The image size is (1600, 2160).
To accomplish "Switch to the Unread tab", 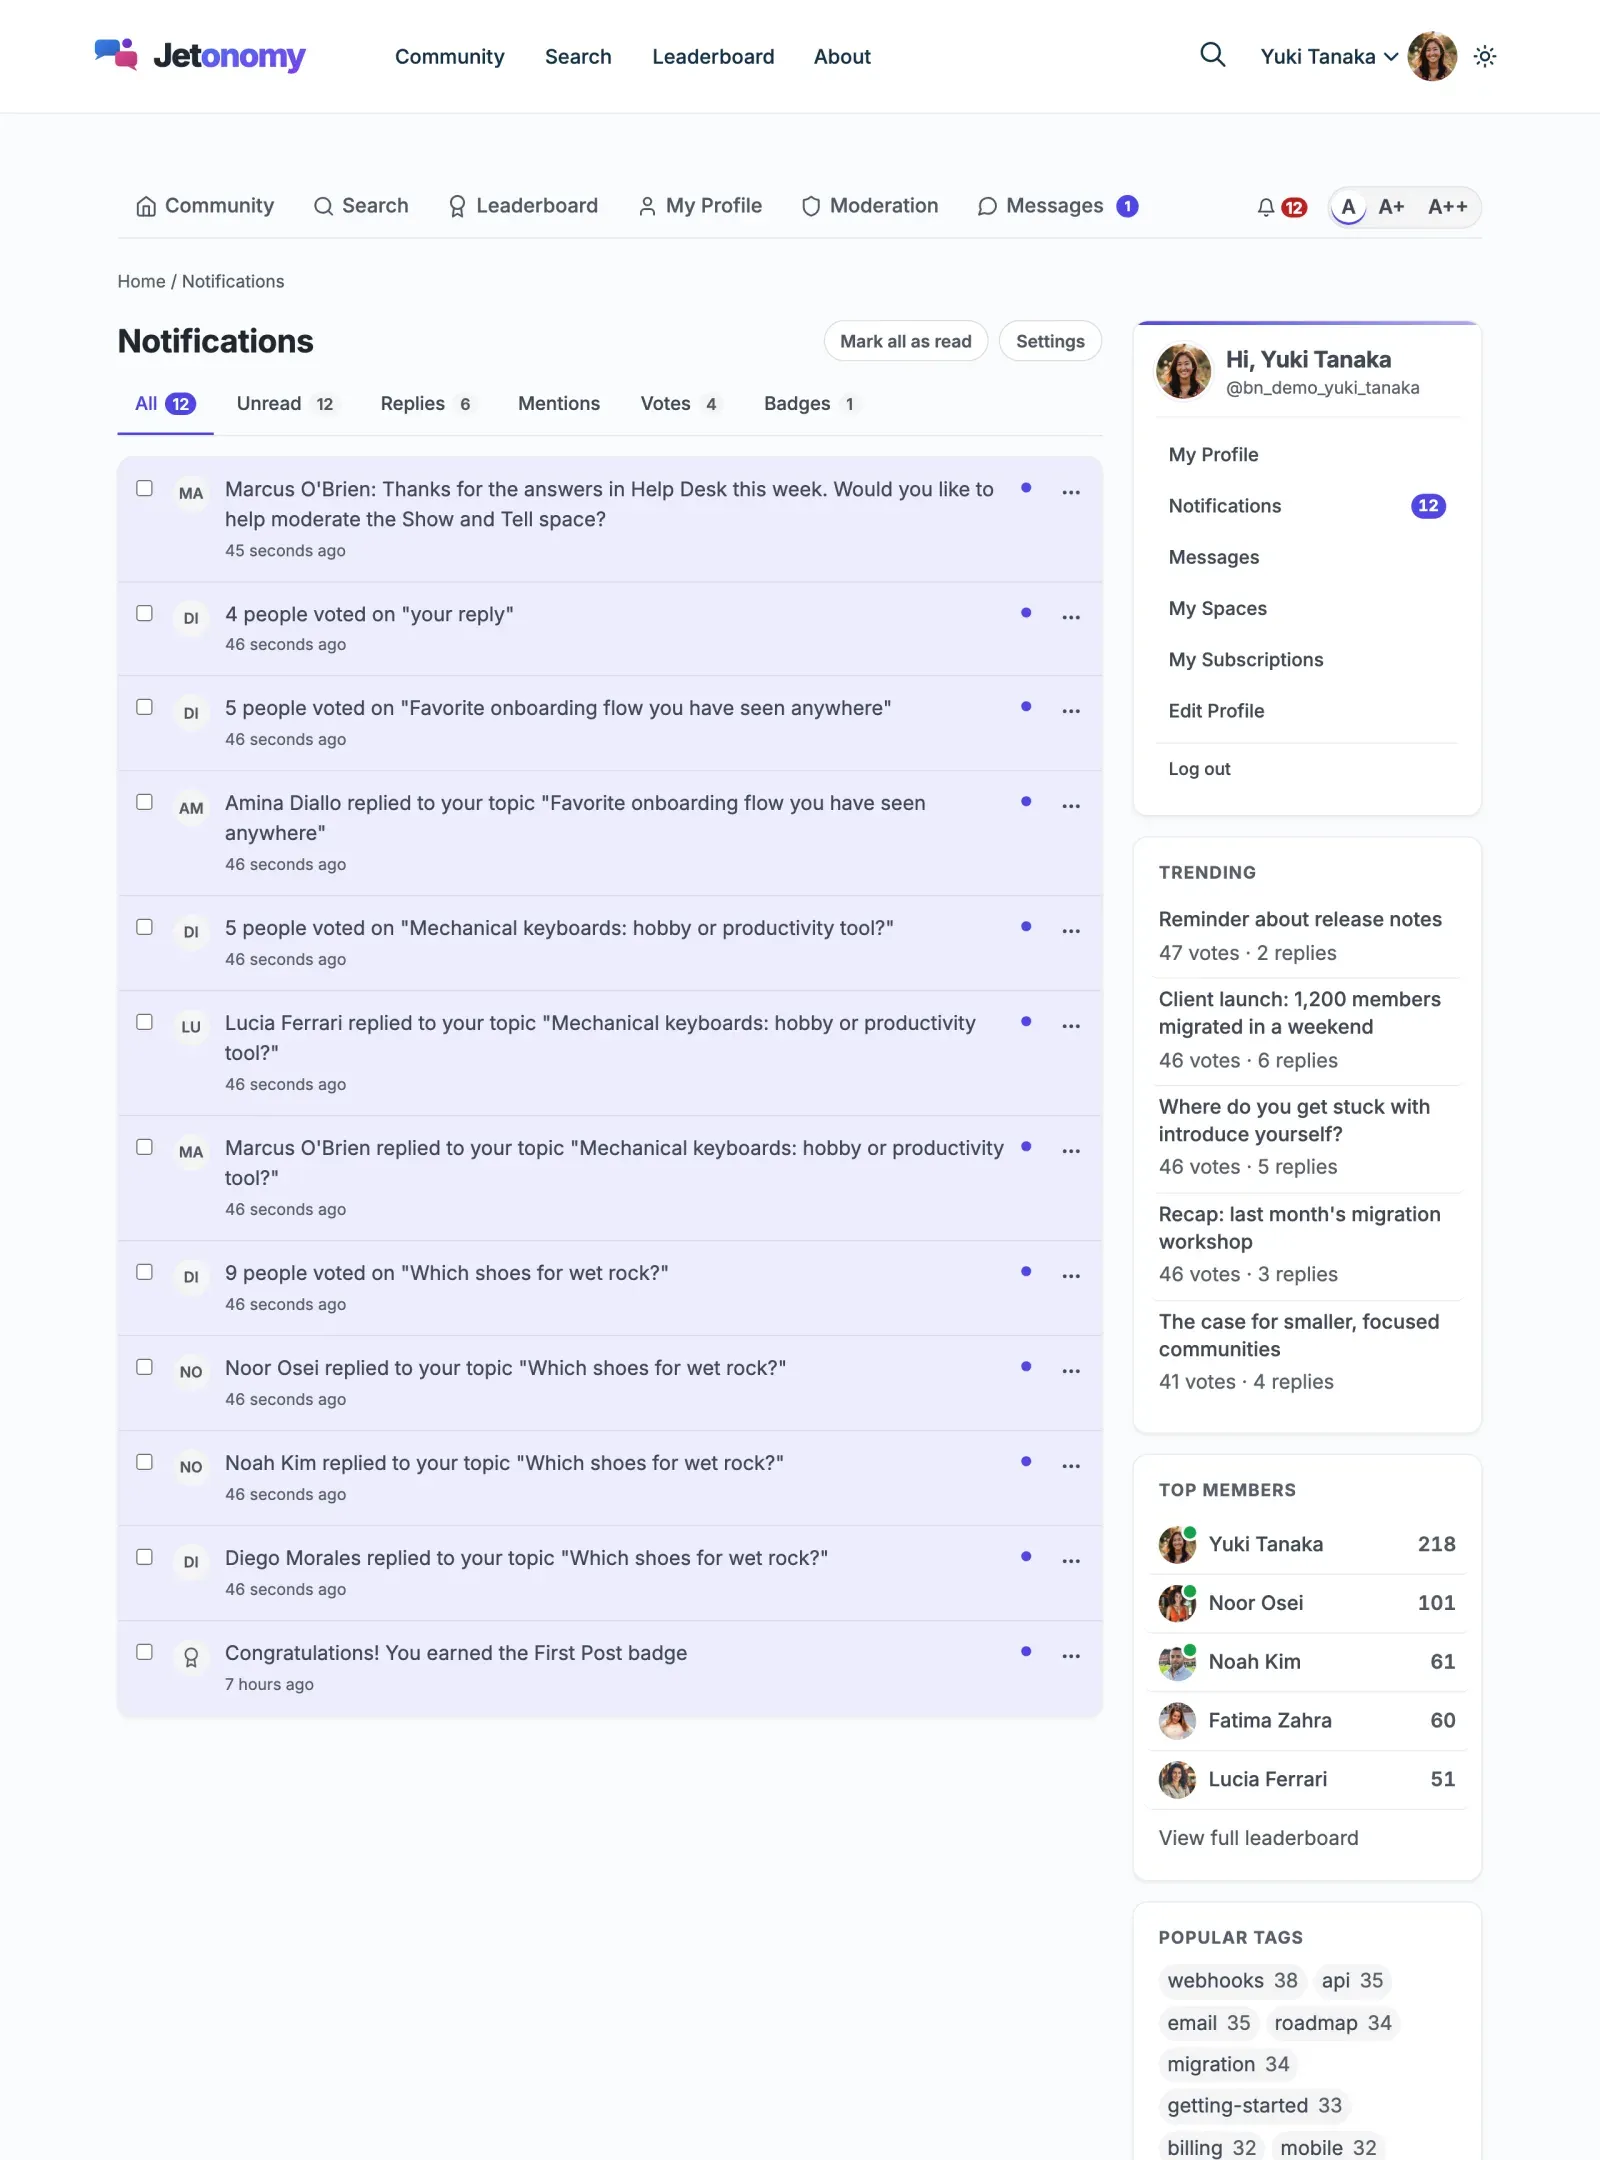I will pos(286,404).
